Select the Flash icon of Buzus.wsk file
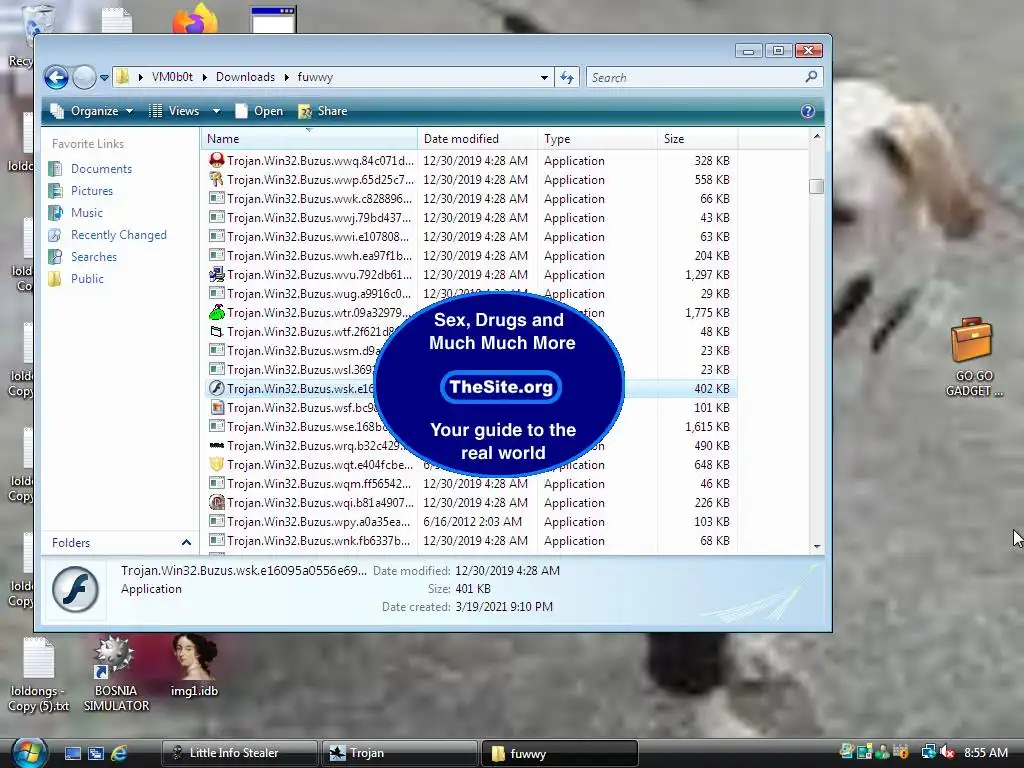 (x=217, y=389)
